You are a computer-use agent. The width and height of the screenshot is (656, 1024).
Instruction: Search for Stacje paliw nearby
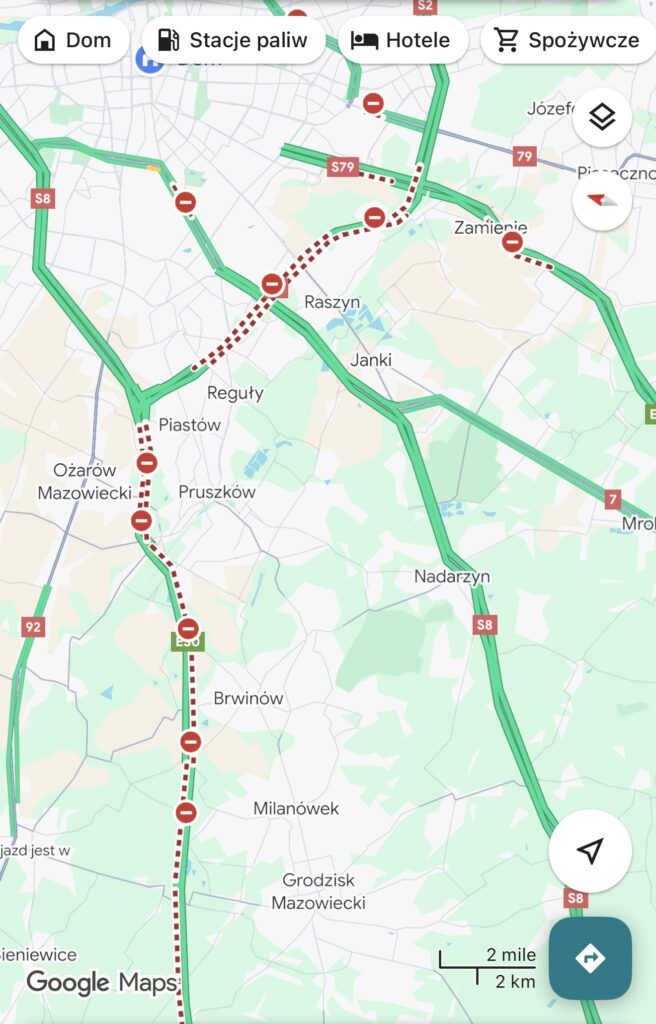pyautogui.click(x=233, y=40)
